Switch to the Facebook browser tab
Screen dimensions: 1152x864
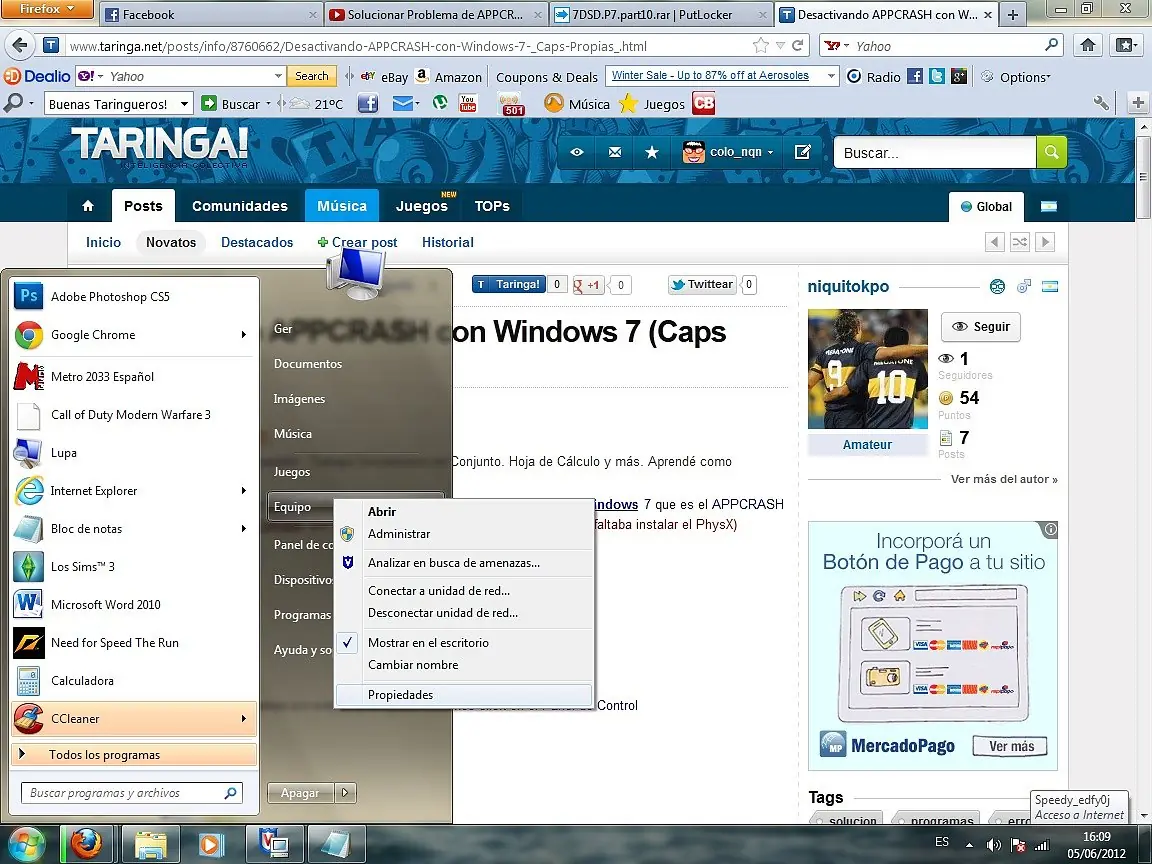click(210, 14)
